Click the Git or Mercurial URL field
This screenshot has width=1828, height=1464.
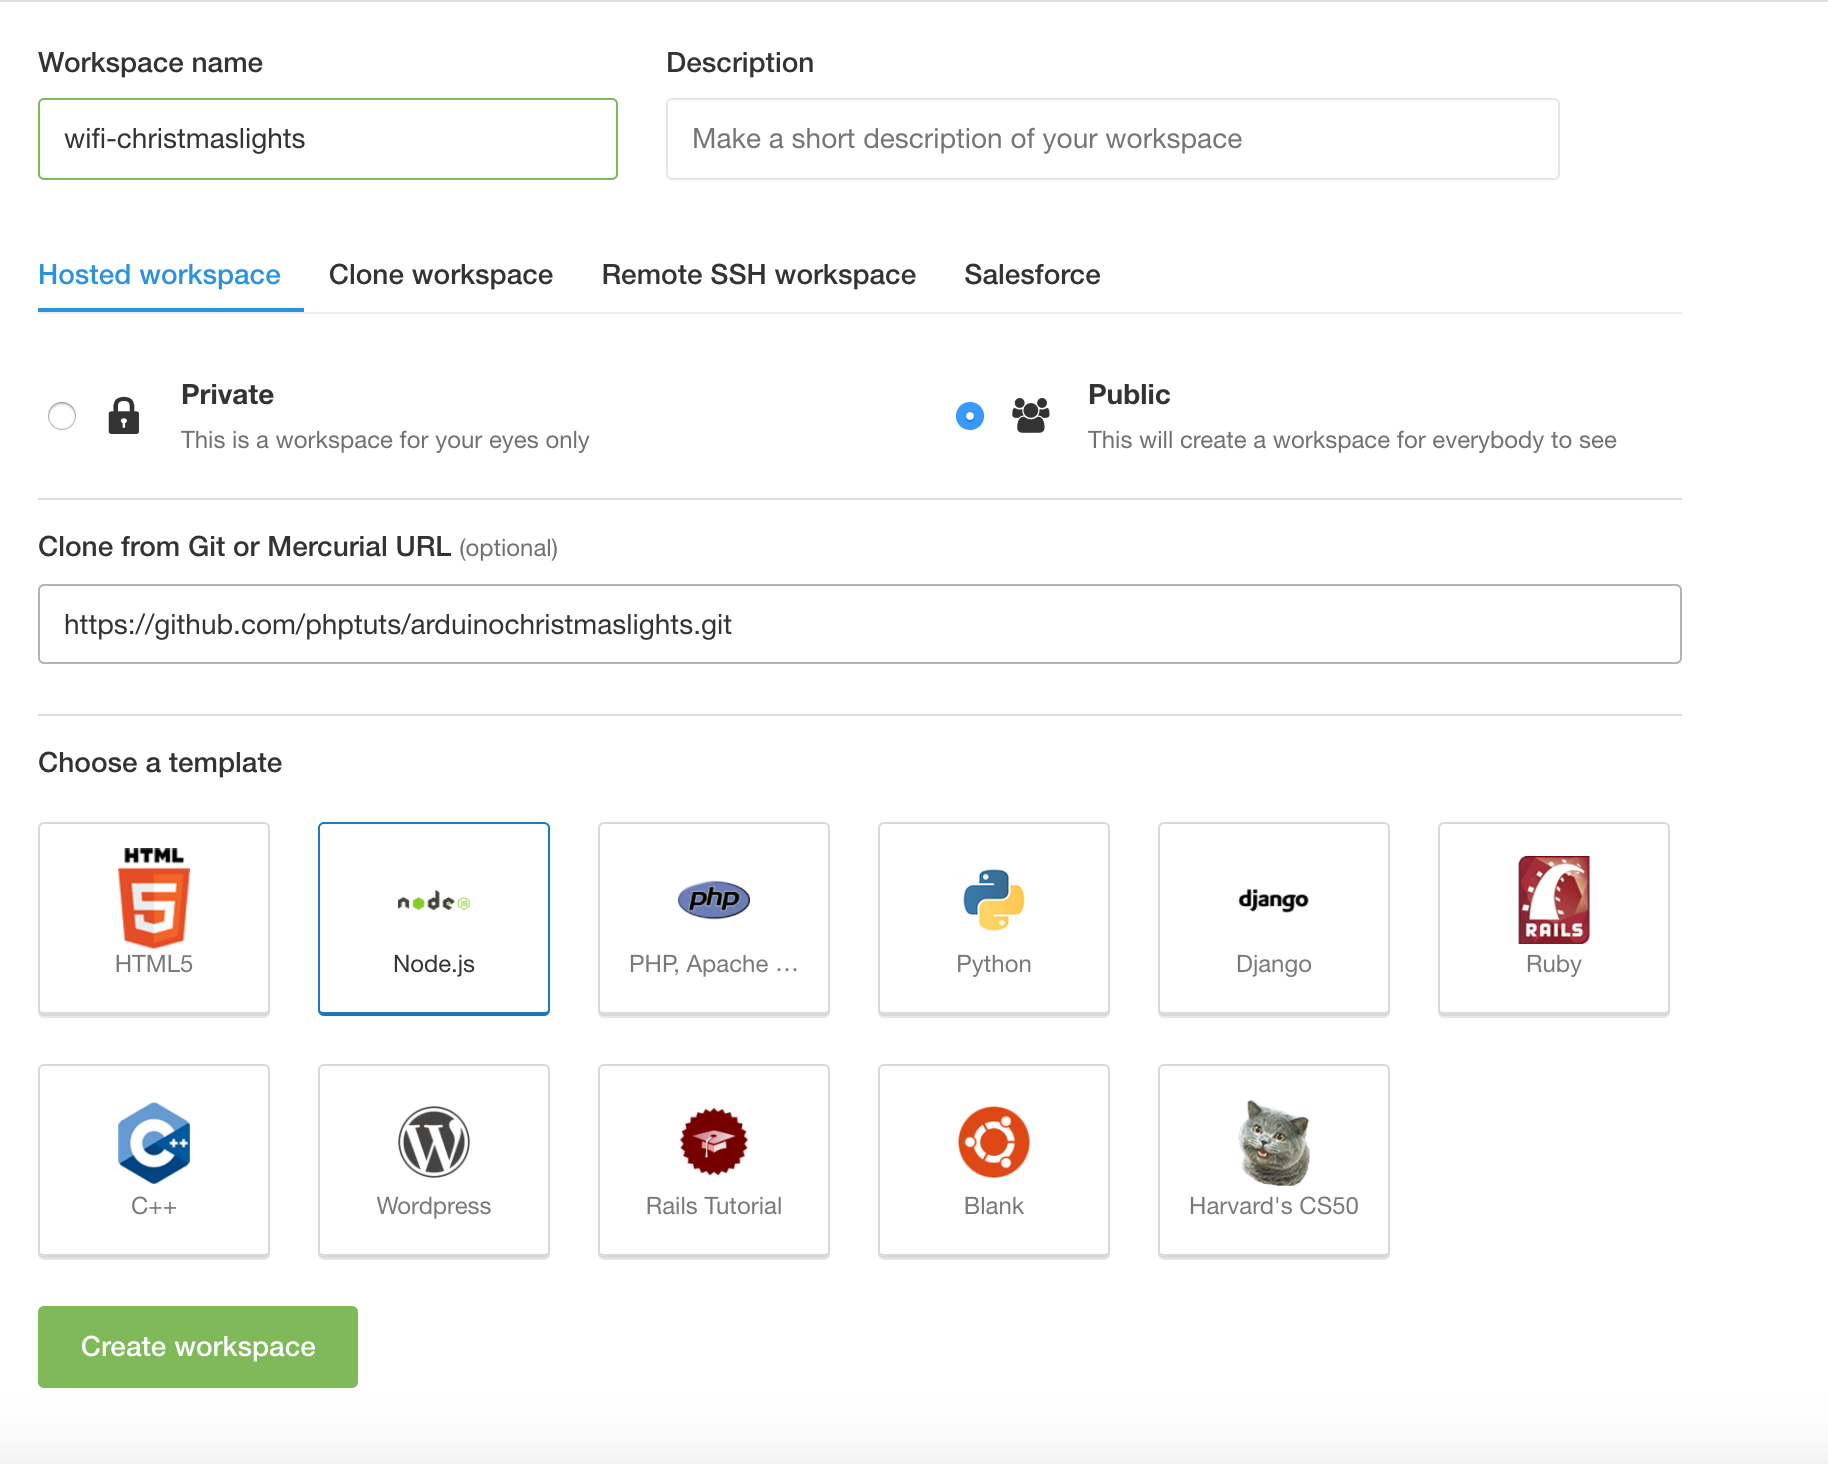860,624
